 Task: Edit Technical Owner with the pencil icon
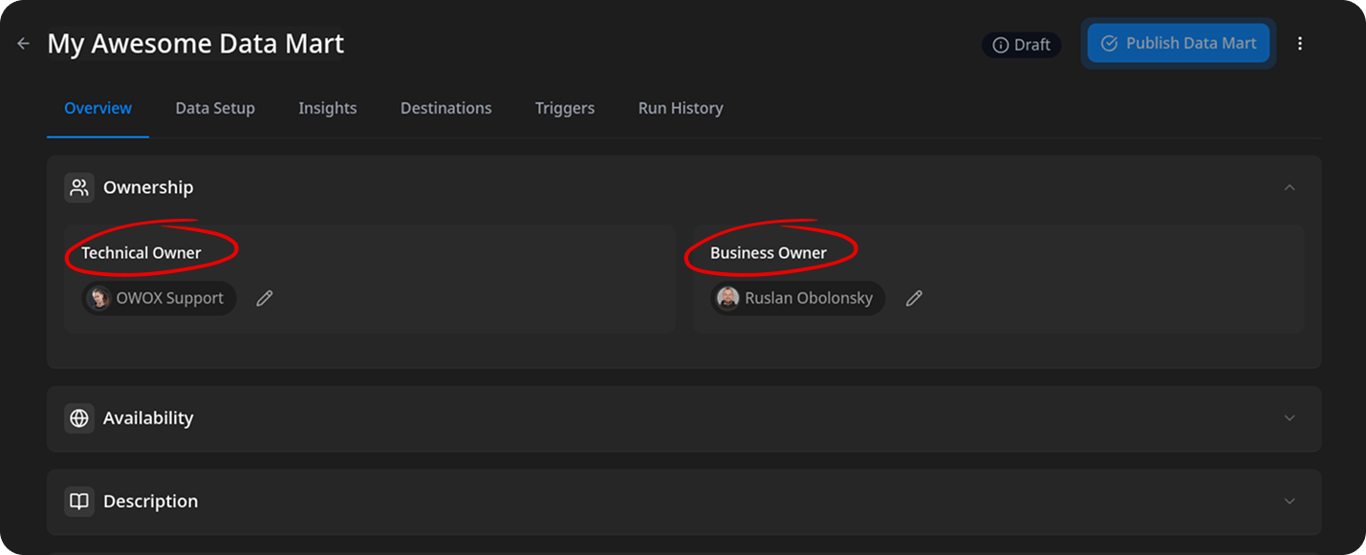tap(264, 298)
